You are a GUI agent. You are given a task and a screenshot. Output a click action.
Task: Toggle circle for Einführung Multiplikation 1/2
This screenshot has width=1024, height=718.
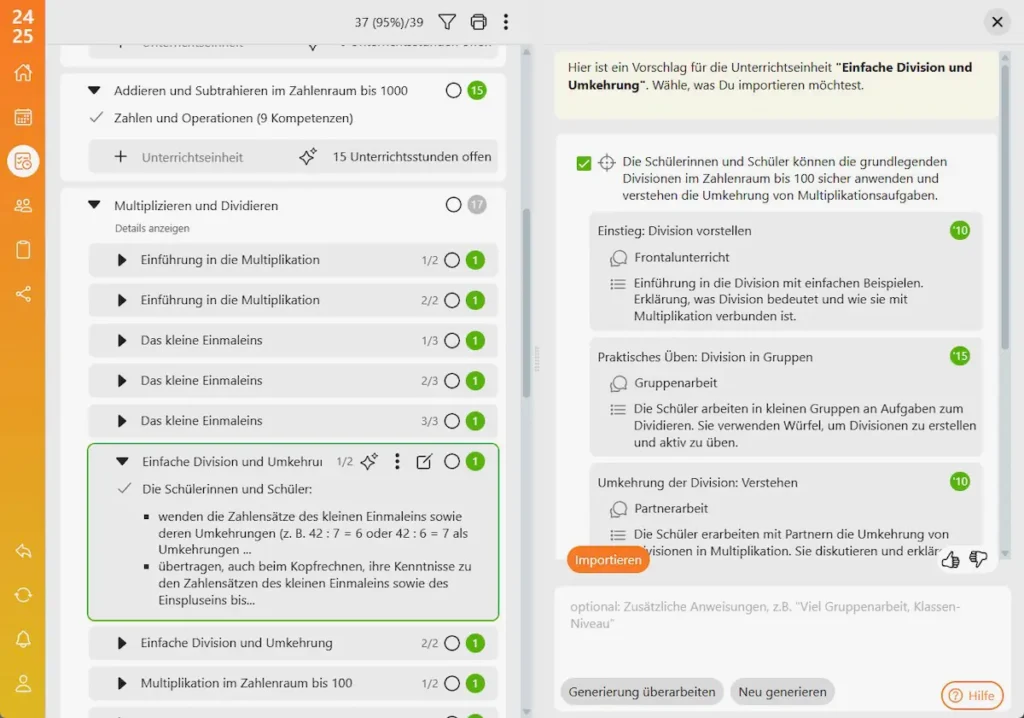point(452,260)
